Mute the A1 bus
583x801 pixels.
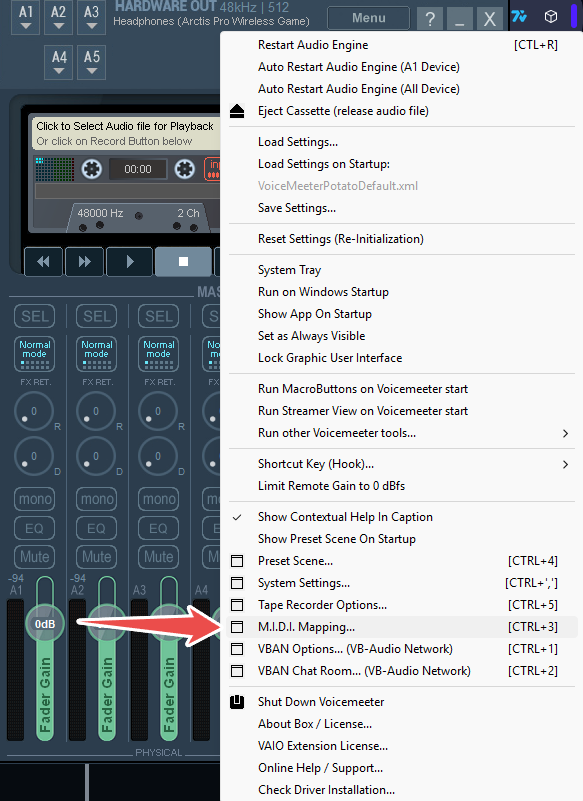pos(35,557)
